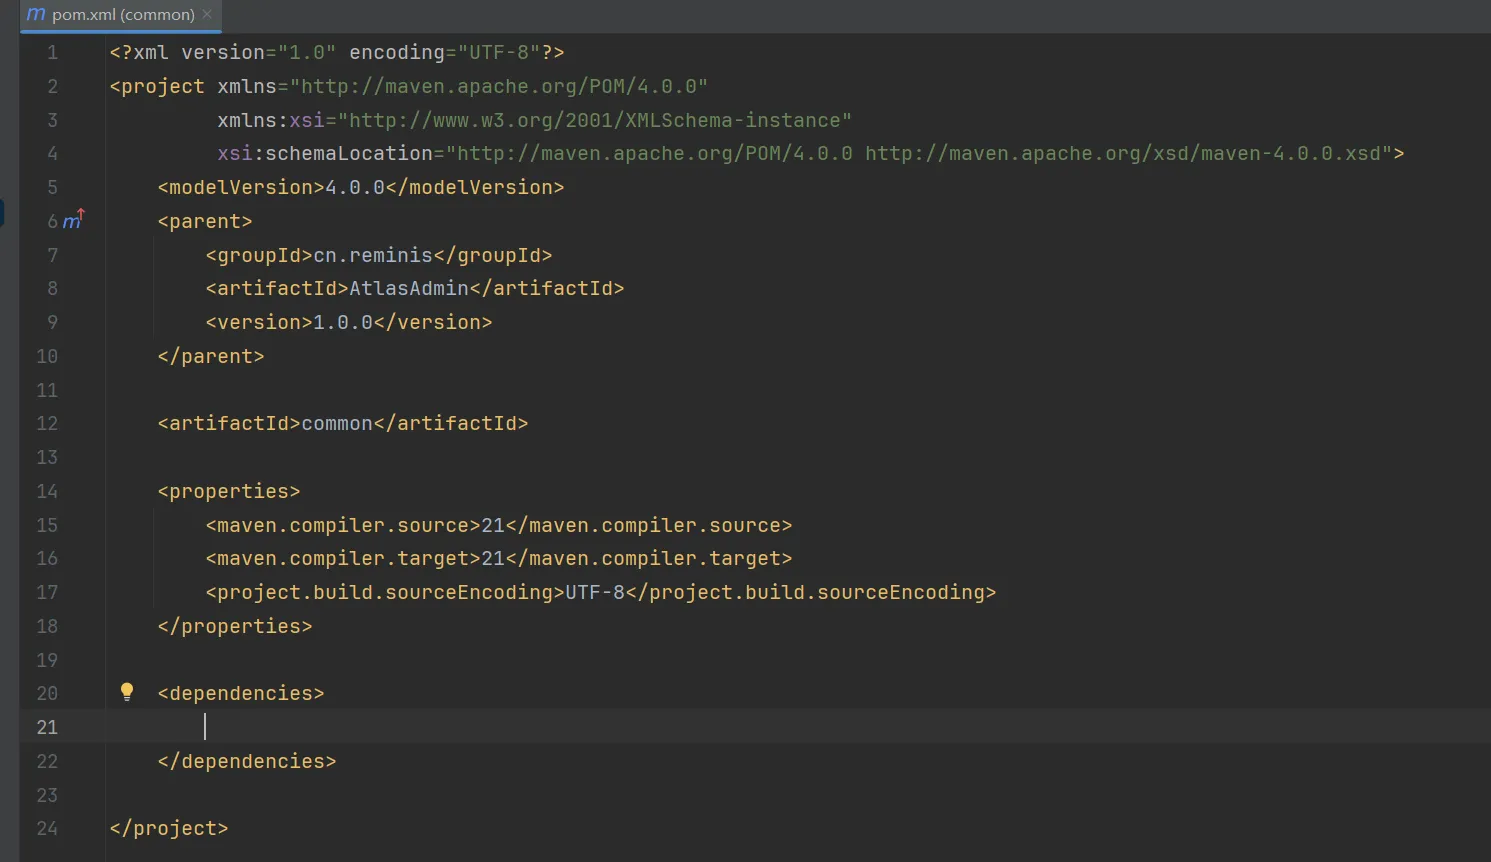Click line number 21 in the gutter
Viewport: 1491px width, 862px height.
tap(47, 727)
